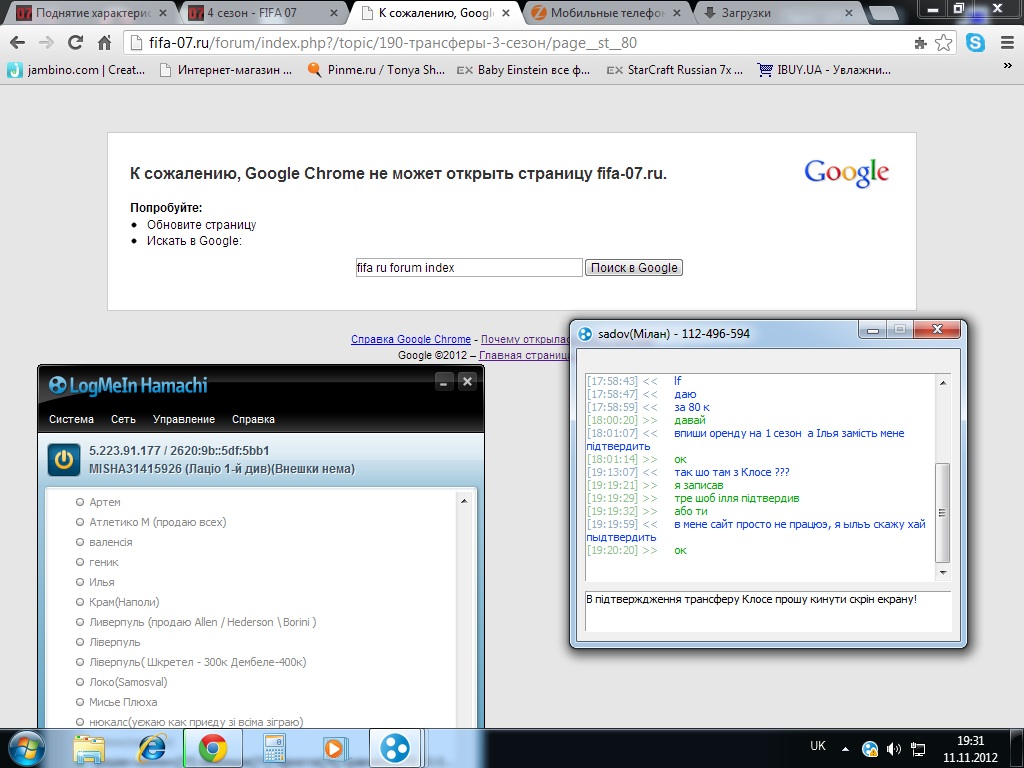Screen dimensions: 1024x768
Task: Go back using Chrome's back arrow
Action: (x=18, y=43)
